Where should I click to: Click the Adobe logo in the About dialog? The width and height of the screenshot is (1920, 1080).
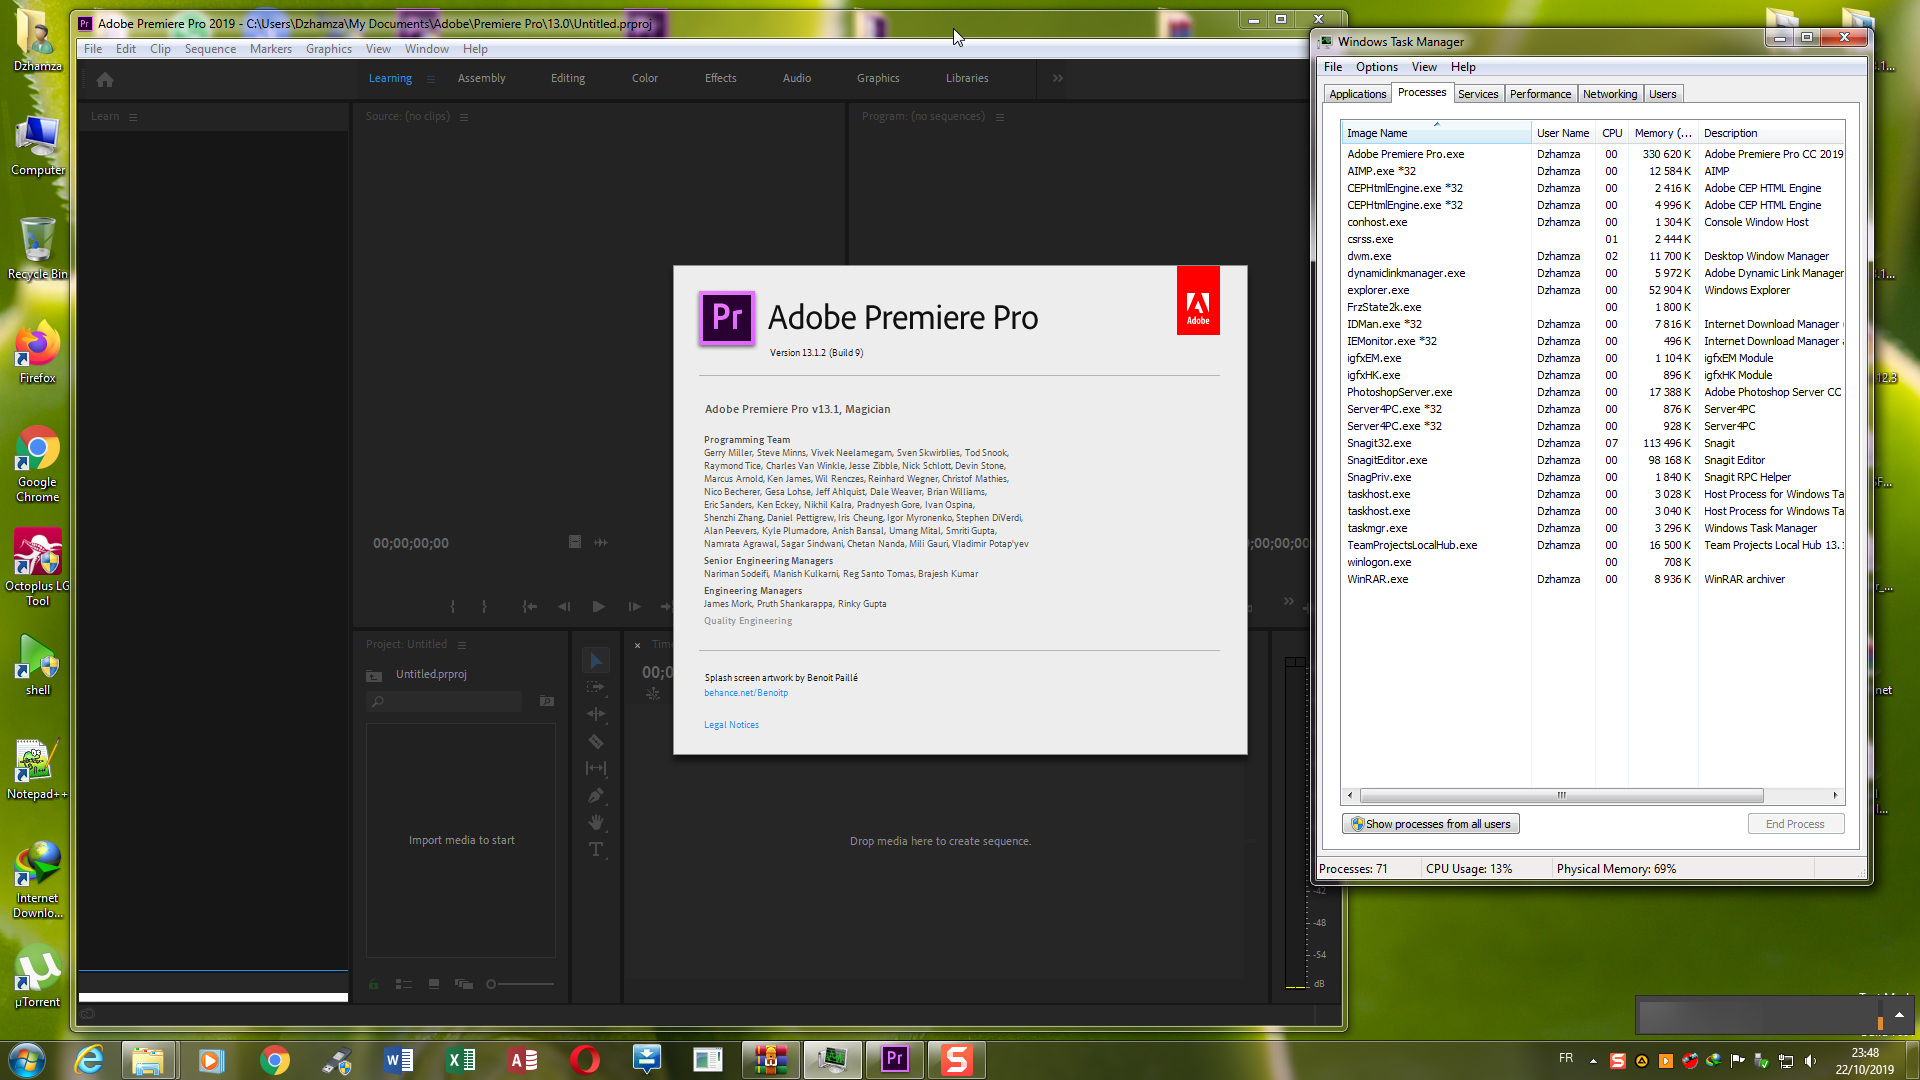click(1198, 300)
